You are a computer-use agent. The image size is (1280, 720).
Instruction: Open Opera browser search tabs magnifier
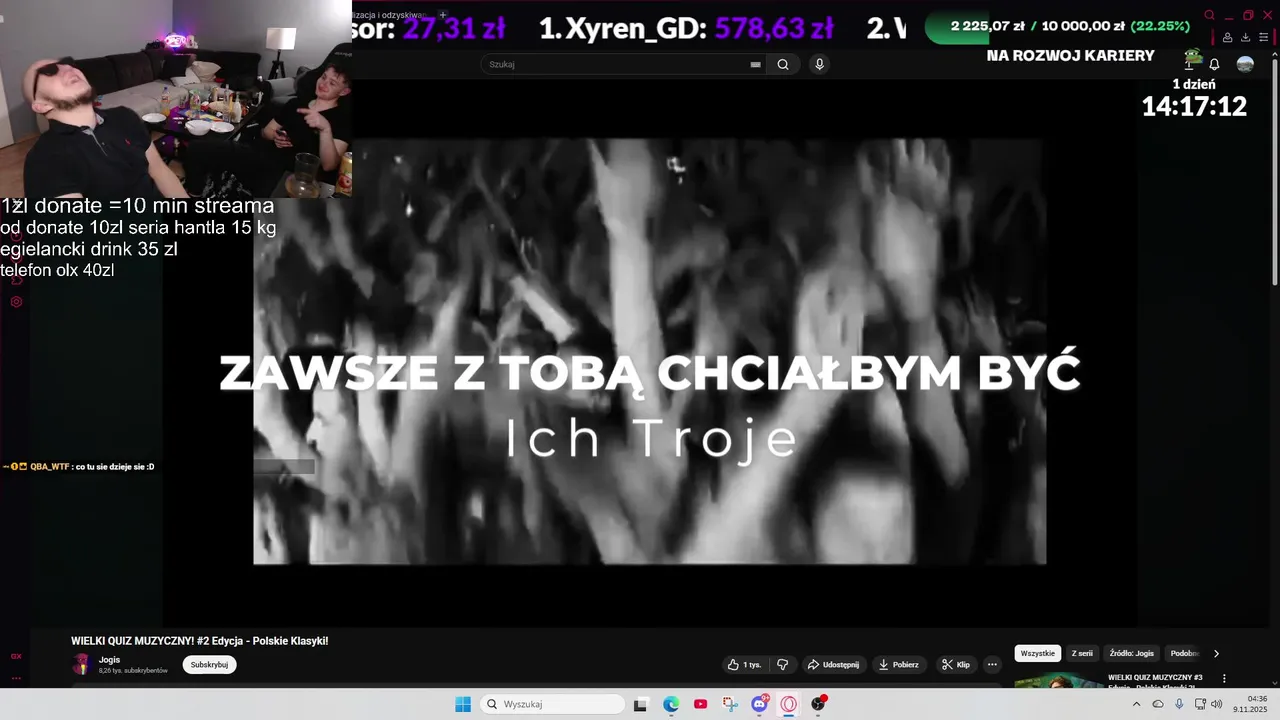point(1209,15)
